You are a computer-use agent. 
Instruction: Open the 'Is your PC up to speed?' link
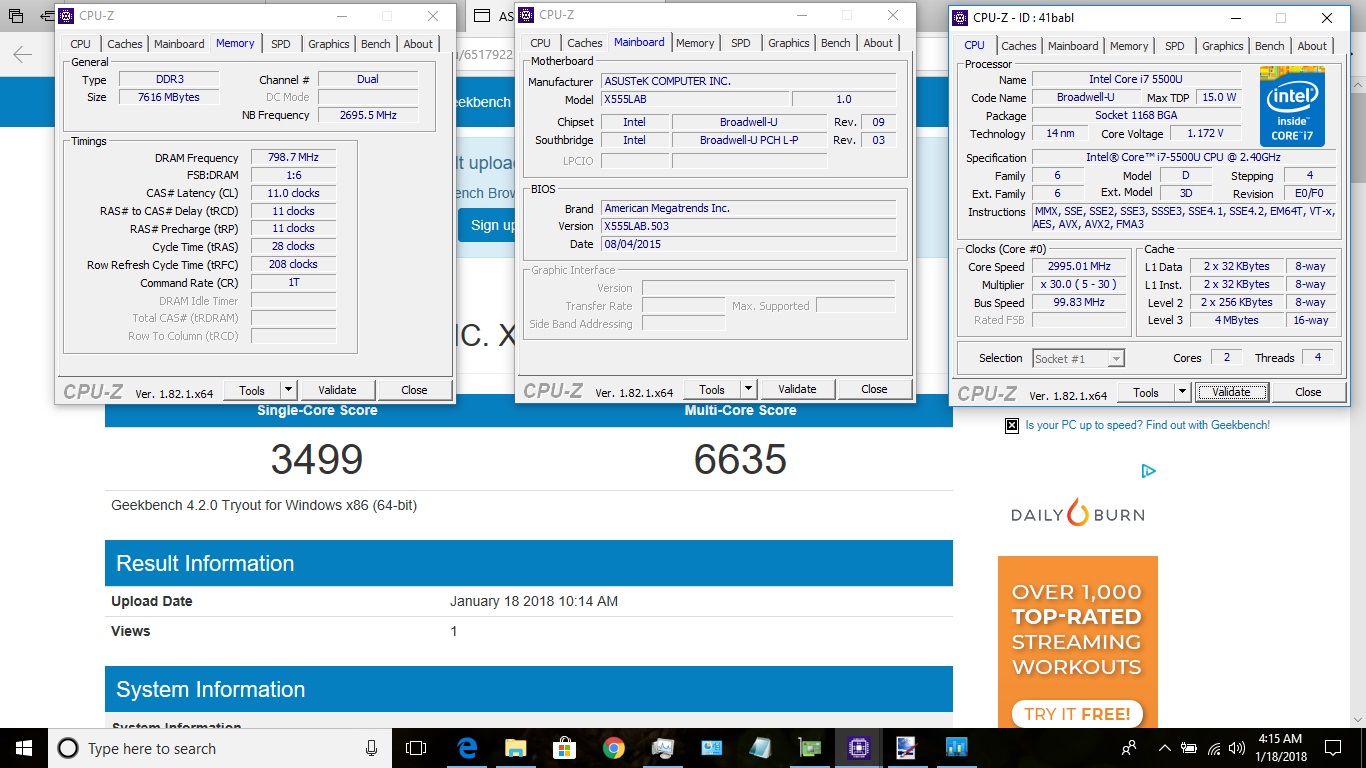(x=1147, y=425)
